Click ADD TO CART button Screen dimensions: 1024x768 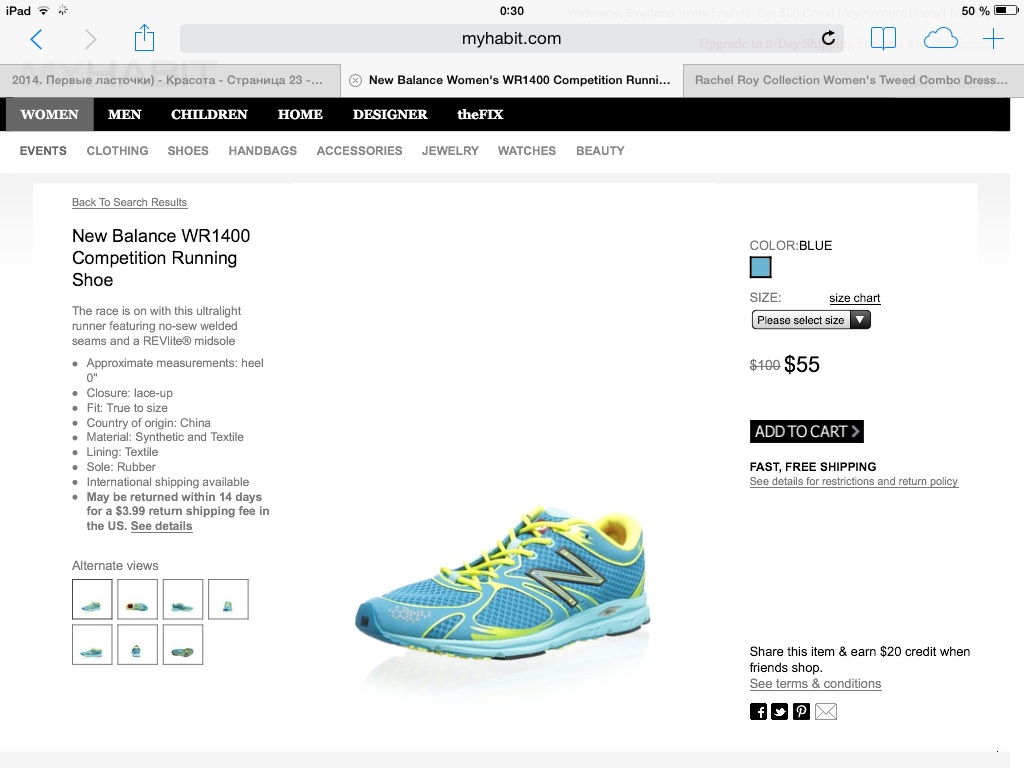(x=807, y=432)
